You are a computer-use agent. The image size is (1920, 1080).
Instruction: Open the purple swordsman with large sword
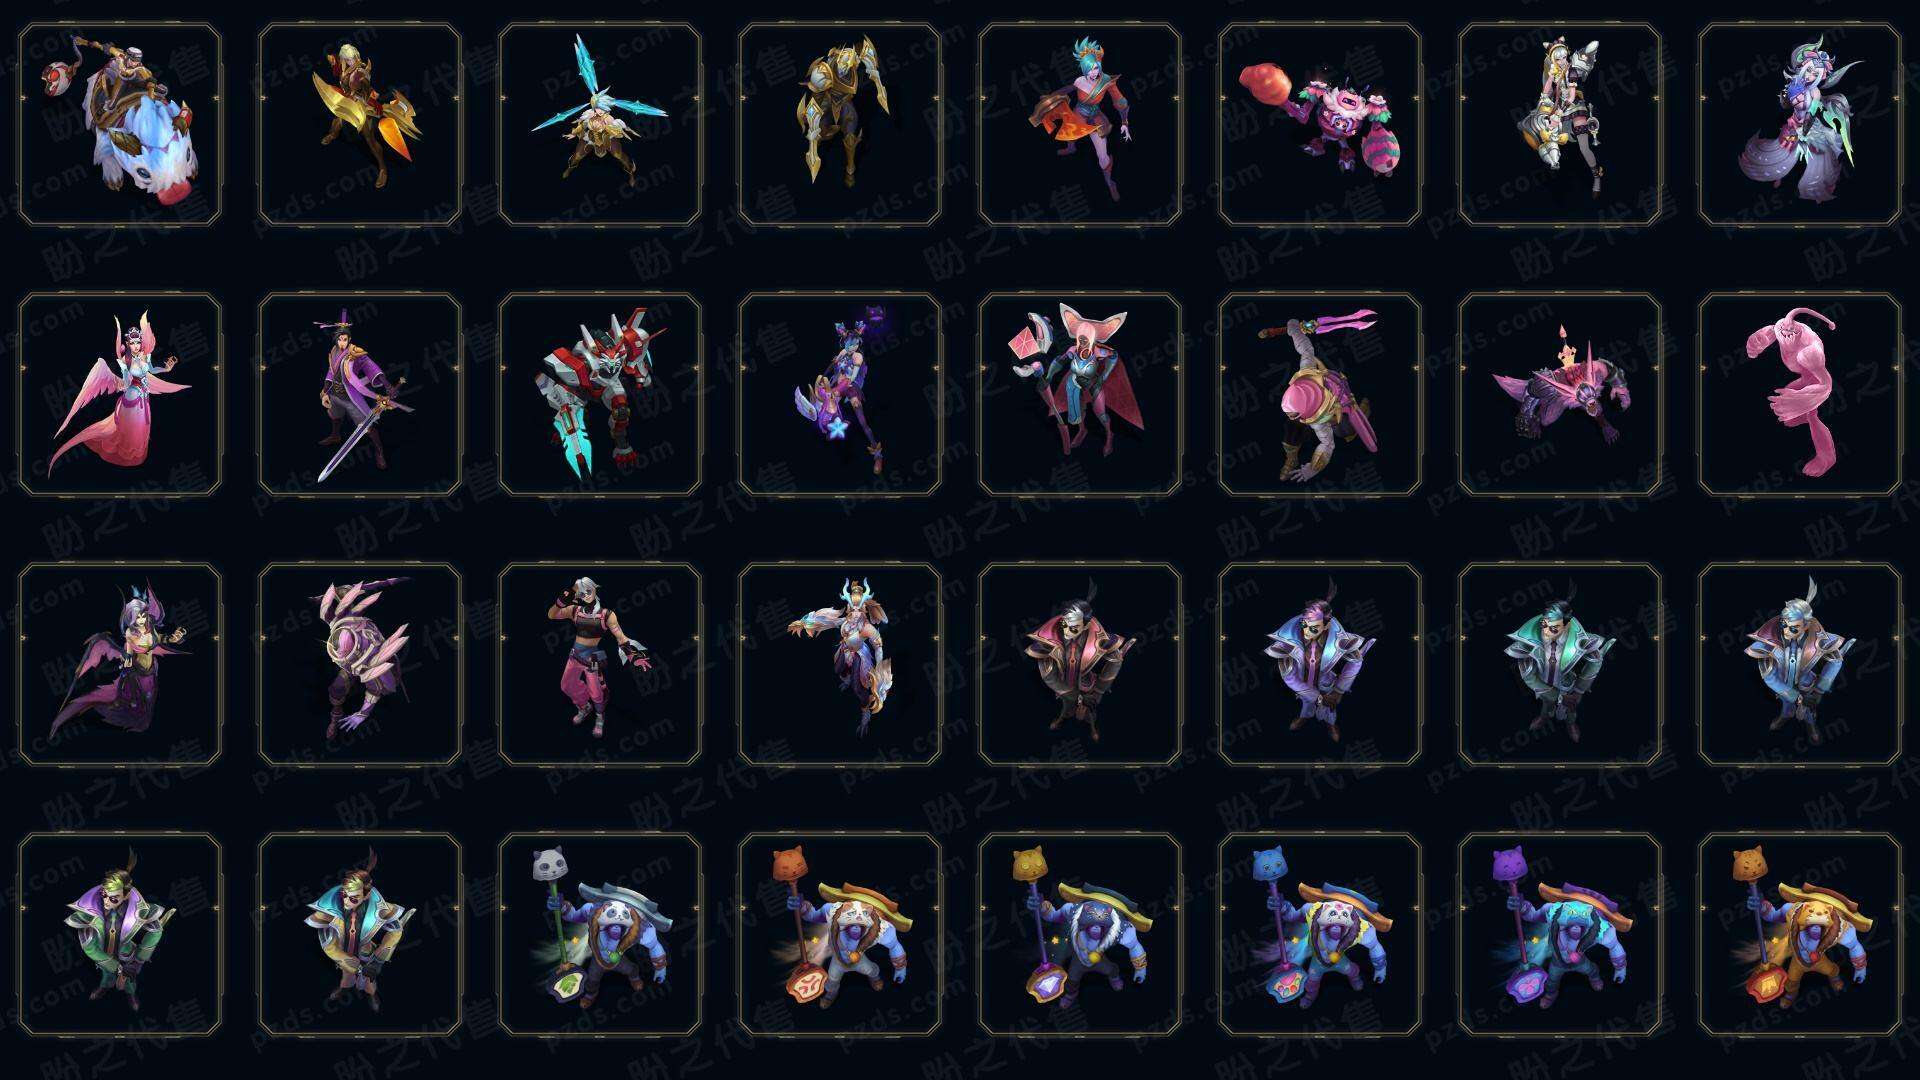pos(360,394)
